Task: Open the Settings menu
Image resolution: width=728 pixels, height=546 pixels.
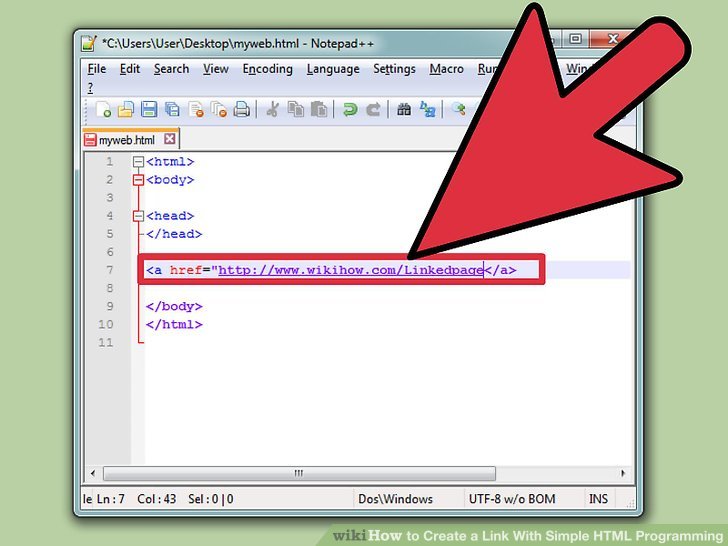Action: (x=394, y=69)
